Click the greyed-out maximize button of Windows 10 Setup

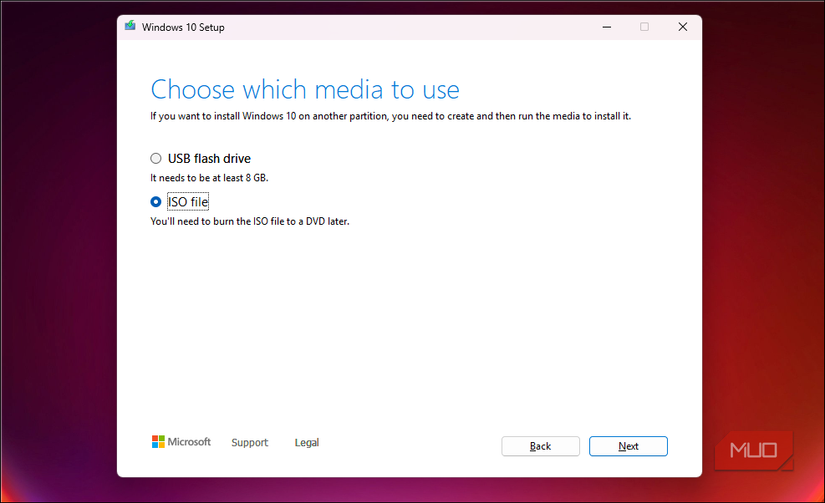point(645,27)
